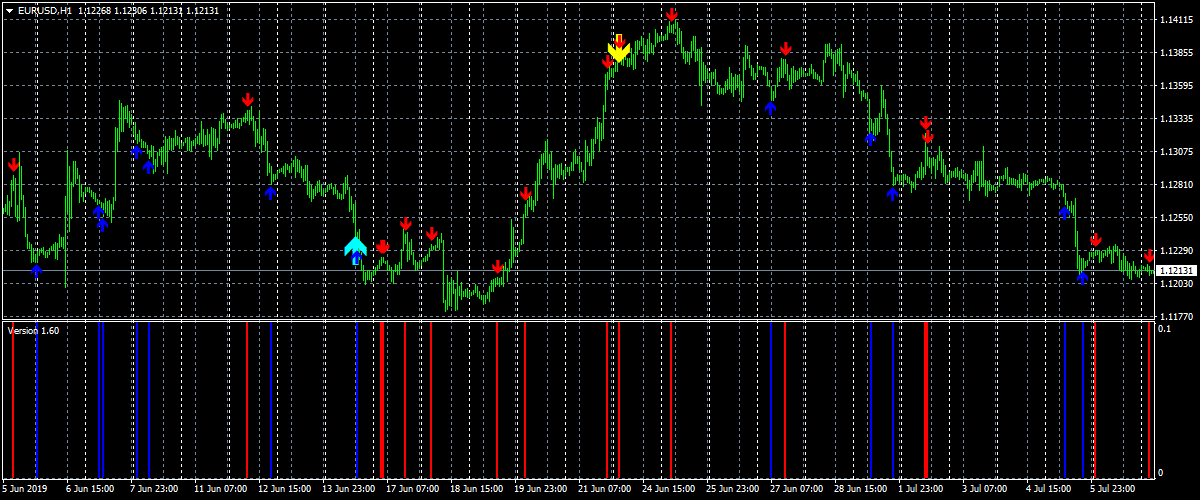Click the 5 Jul 23:00 time label
The width and height of the screenshot is (1200, 500).
[x=1115, y=489]
